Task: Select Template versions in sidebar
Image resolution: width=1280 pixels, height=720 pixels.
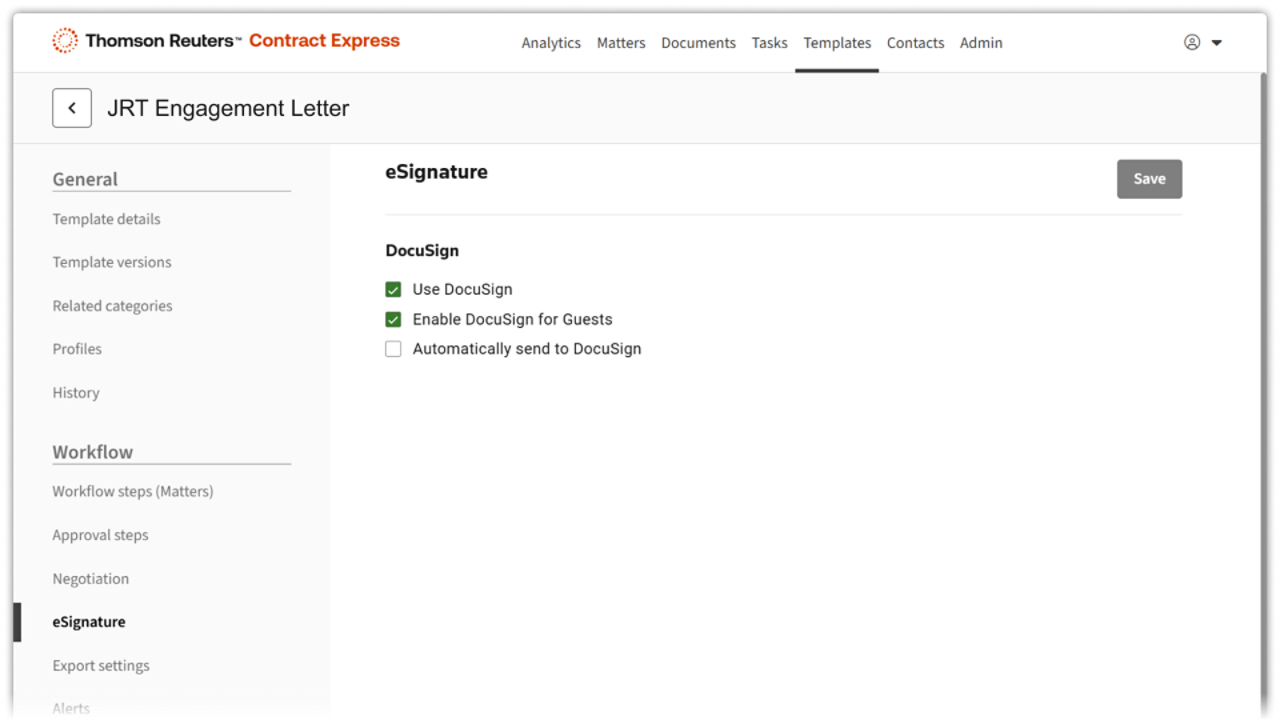Action: tap(112, 262)
